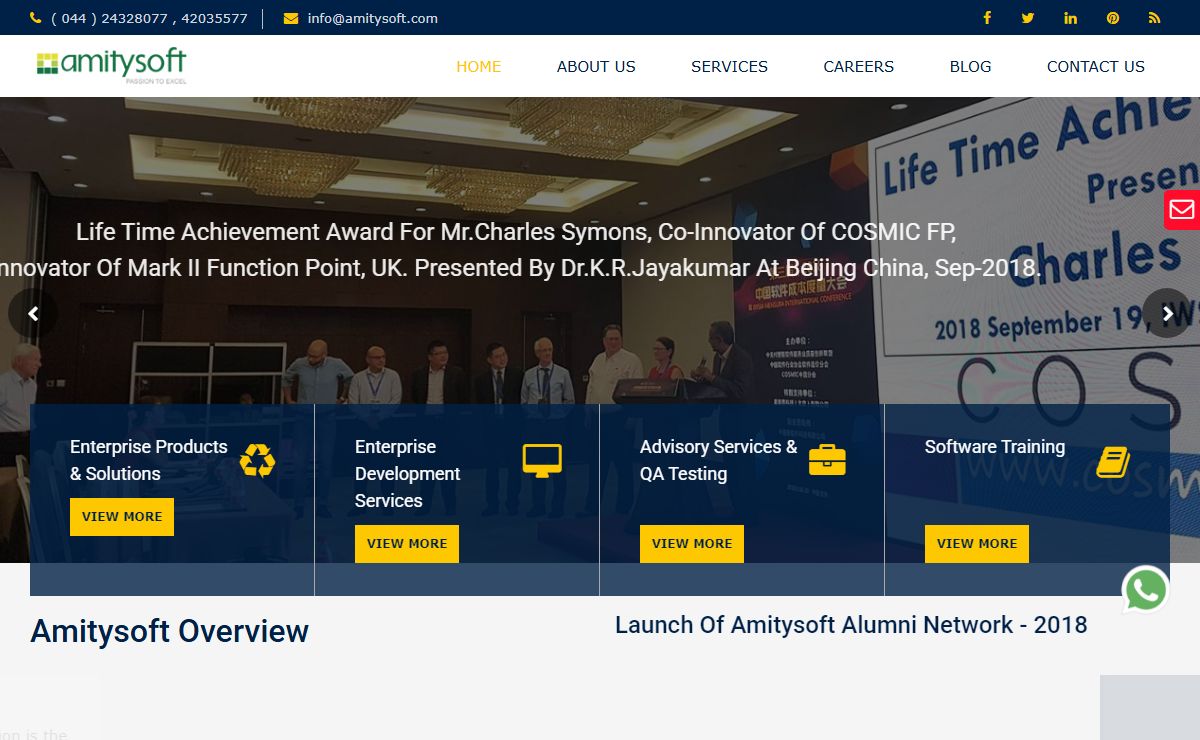The width and height of the screenshot is (1200, 740).
Task: Select the HOME menu item
Action: tap(479, 67)
